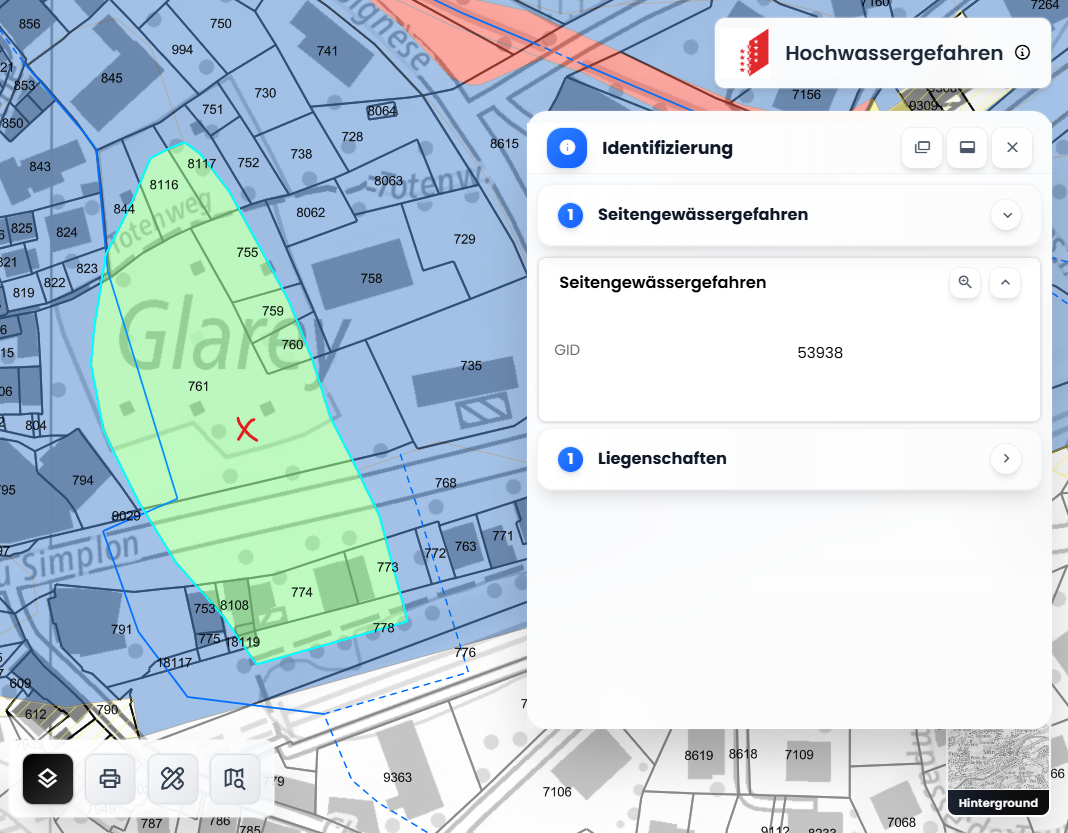Expand the Liegenschaften section
1068x833 pixels.
1006,459
